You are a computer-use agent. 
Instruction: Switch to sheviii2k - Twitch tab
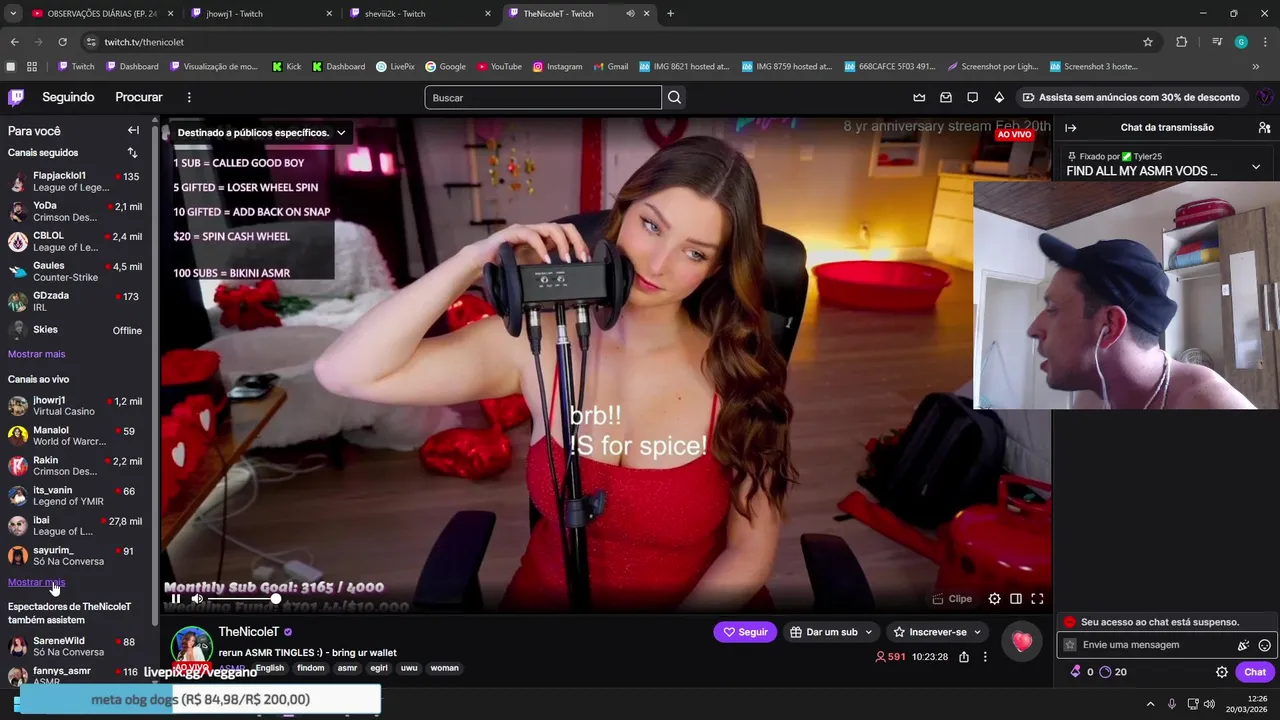[420, 14]
